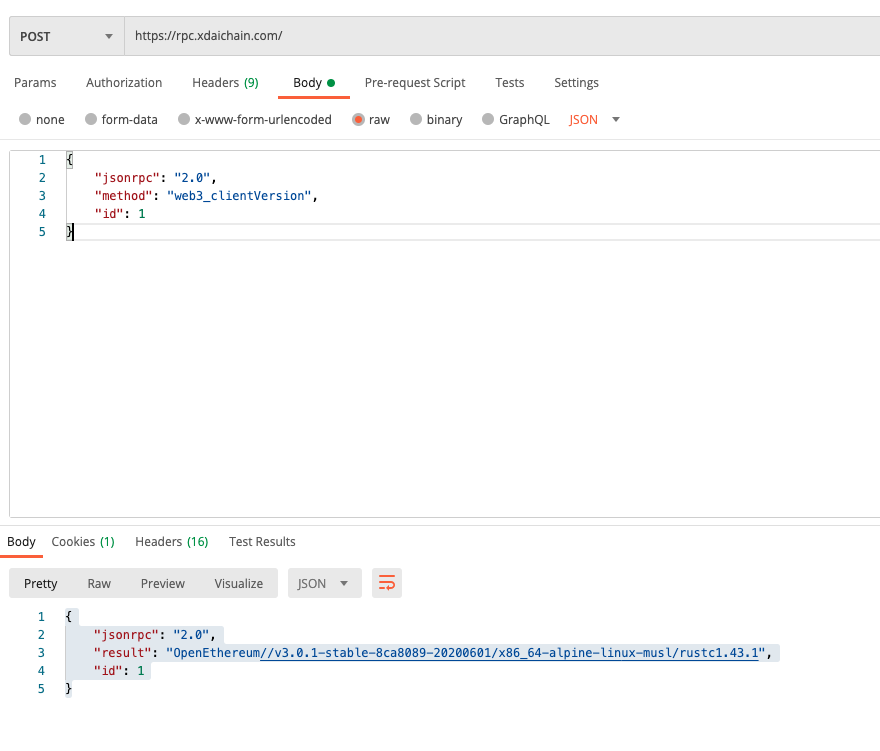Open the request Headers (9) tab
The height and width of the screenshot is (751, 880).
[225, 83]
